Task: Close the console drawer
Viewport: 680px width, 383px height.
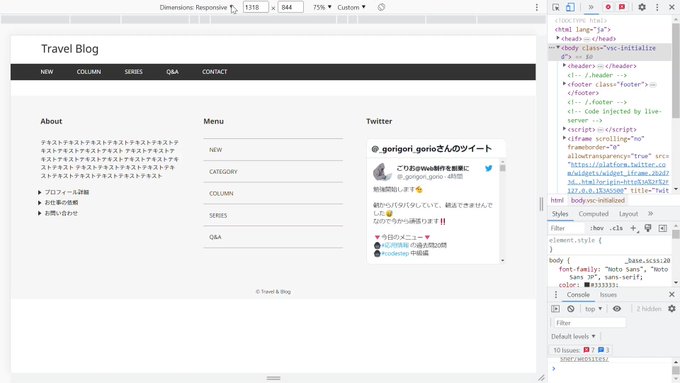Action: tap(672, 295)
